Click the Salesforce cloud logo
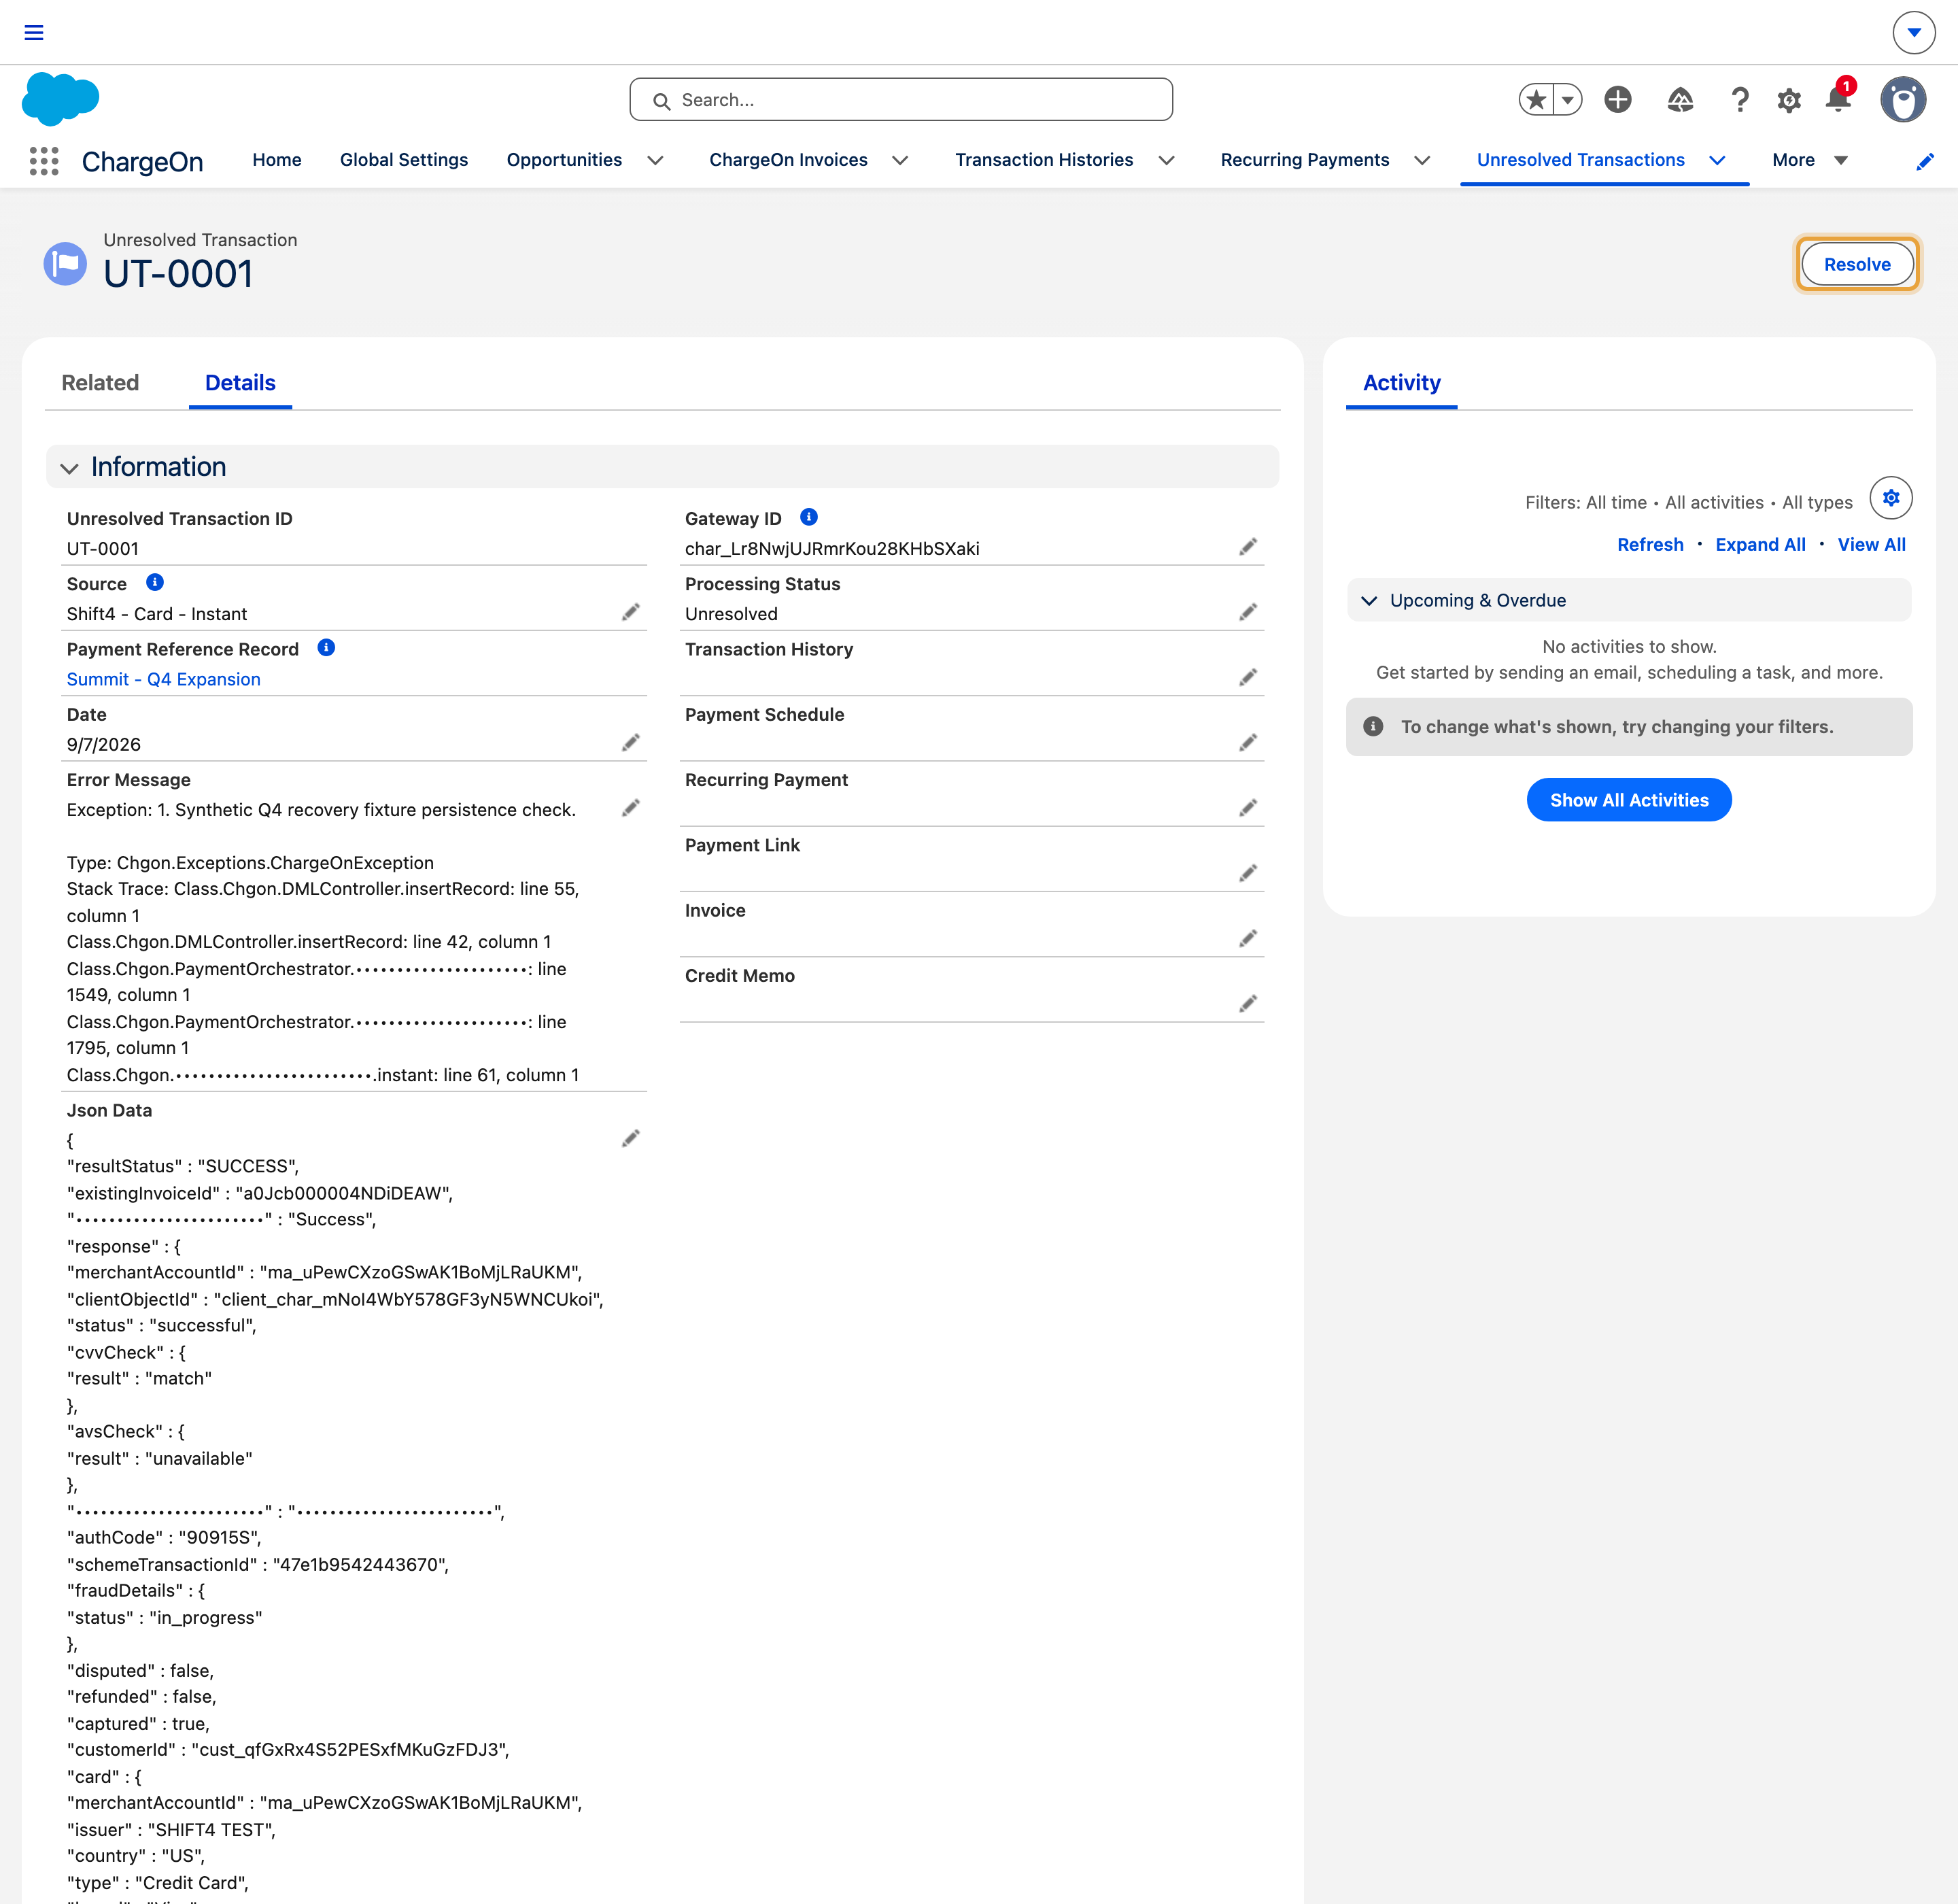The width and height of the screenshot is (1958, 1904). (60, 99)
